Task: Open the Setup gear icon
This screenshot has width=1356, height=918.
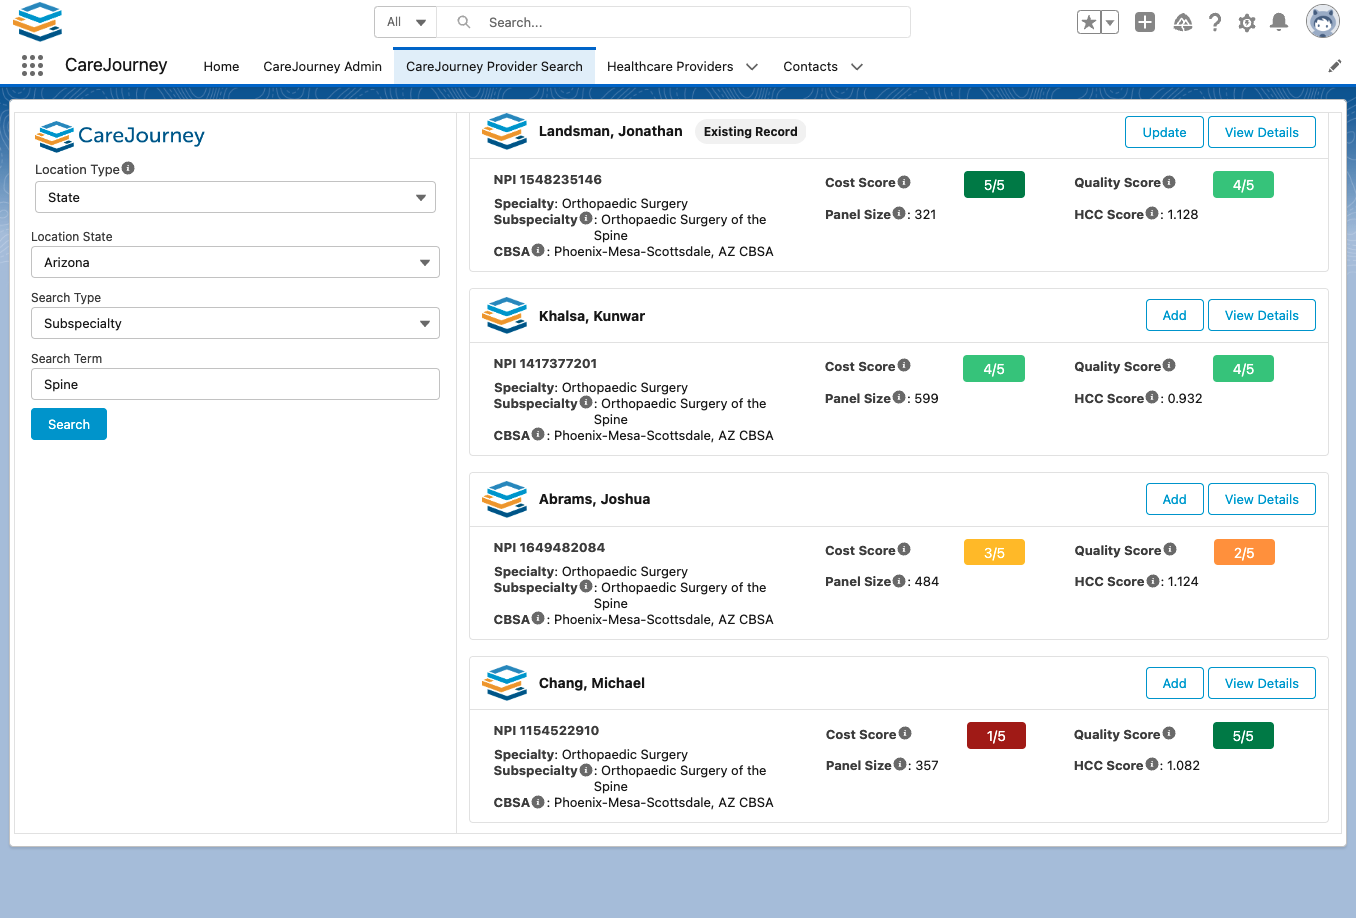Action: coord(1247,22)
